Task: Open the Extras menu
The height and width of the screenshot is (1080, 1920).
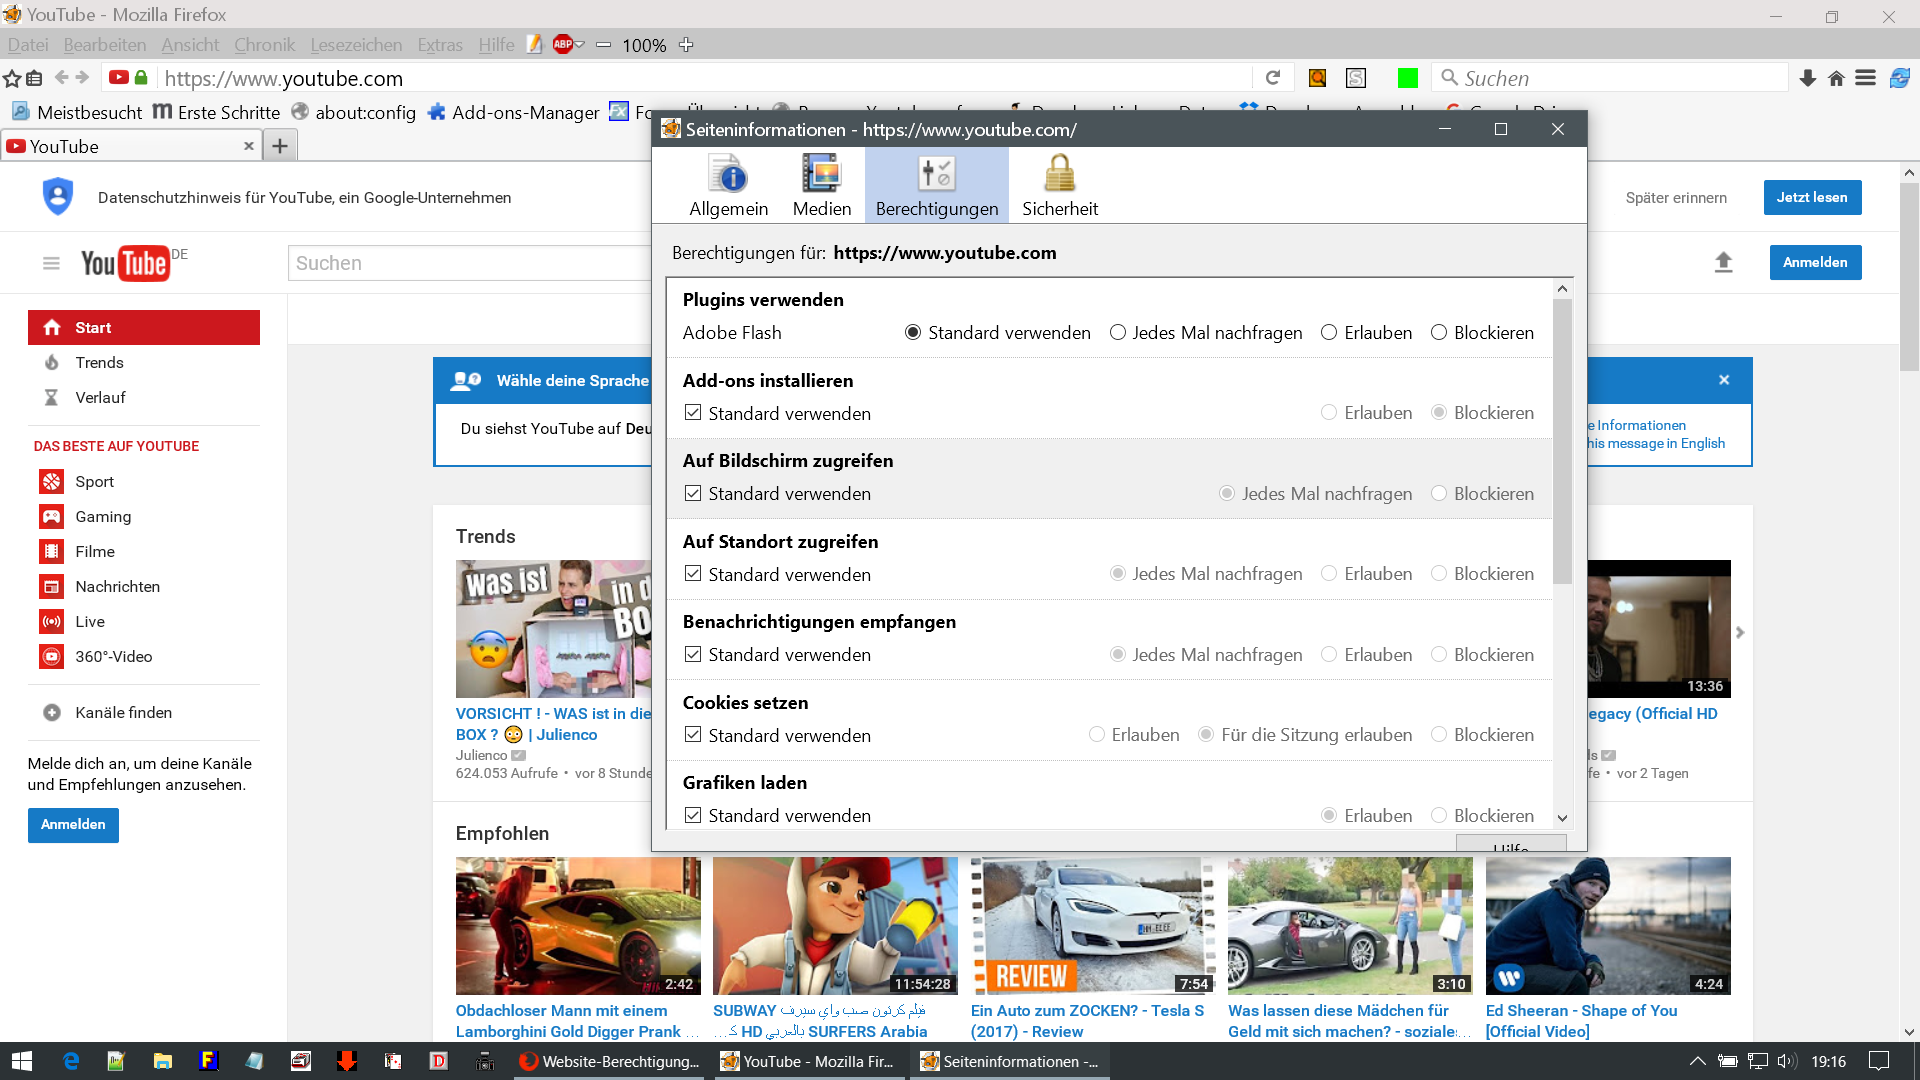Action: tap(439, 45)
